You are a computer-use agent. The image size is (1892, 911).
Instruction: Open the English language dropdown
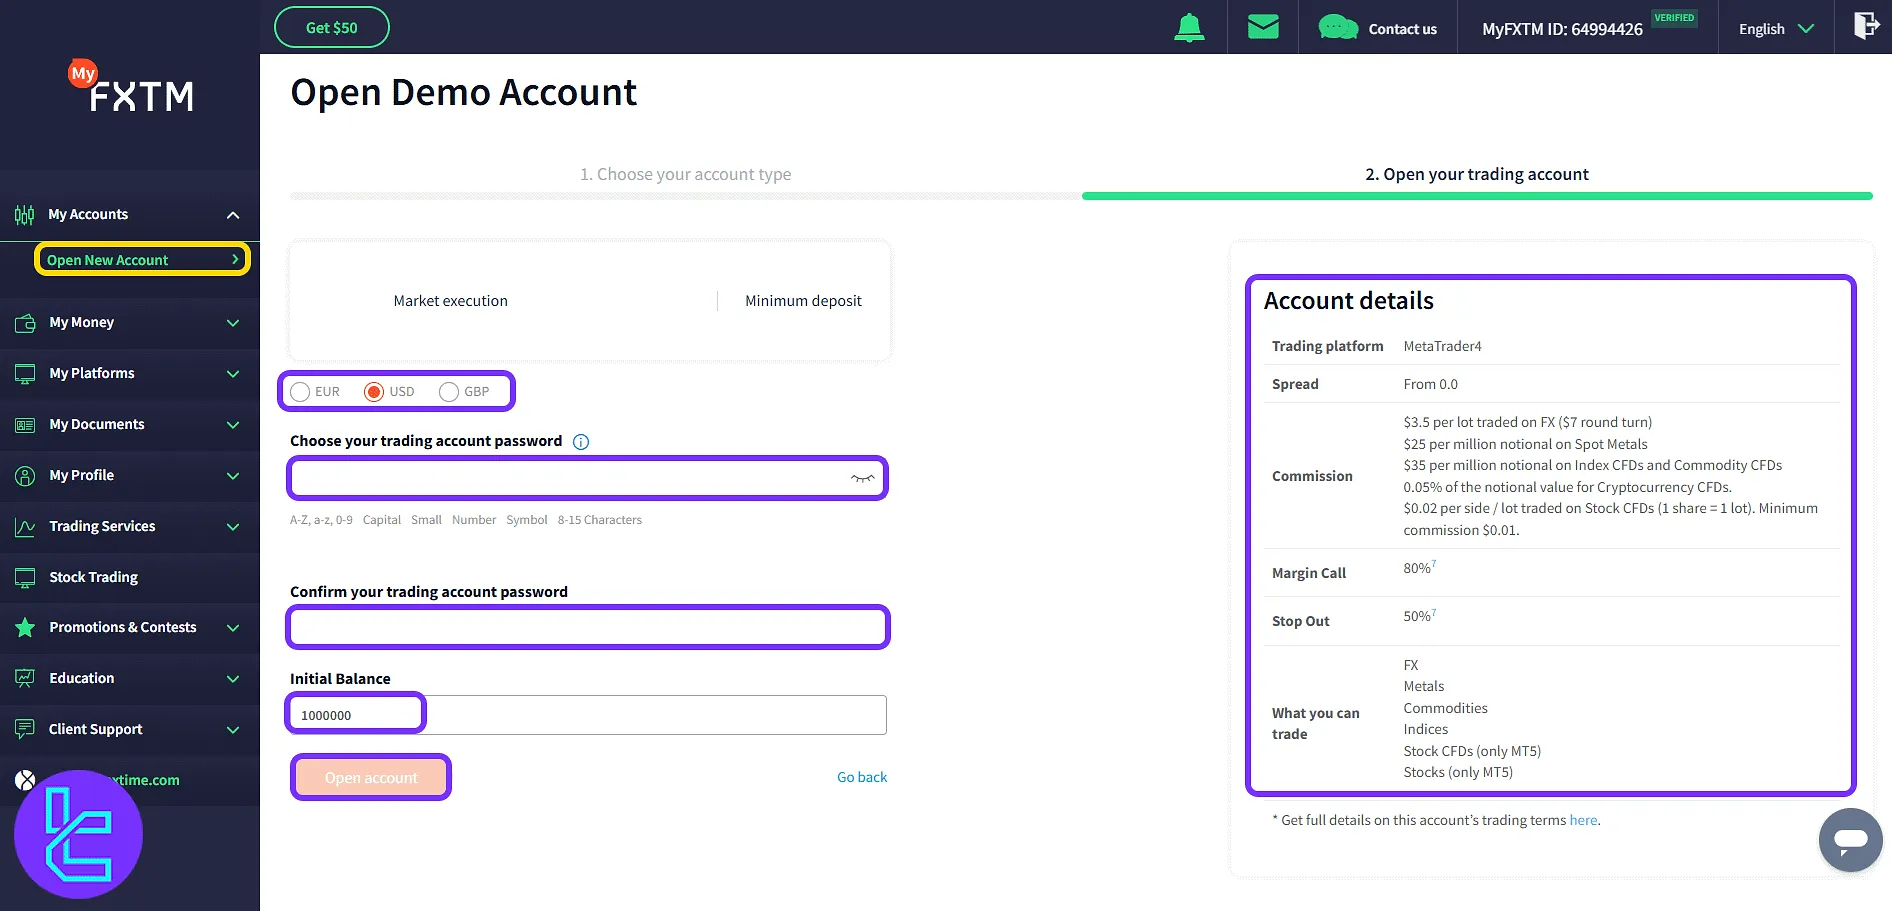tap(1776, 29)
